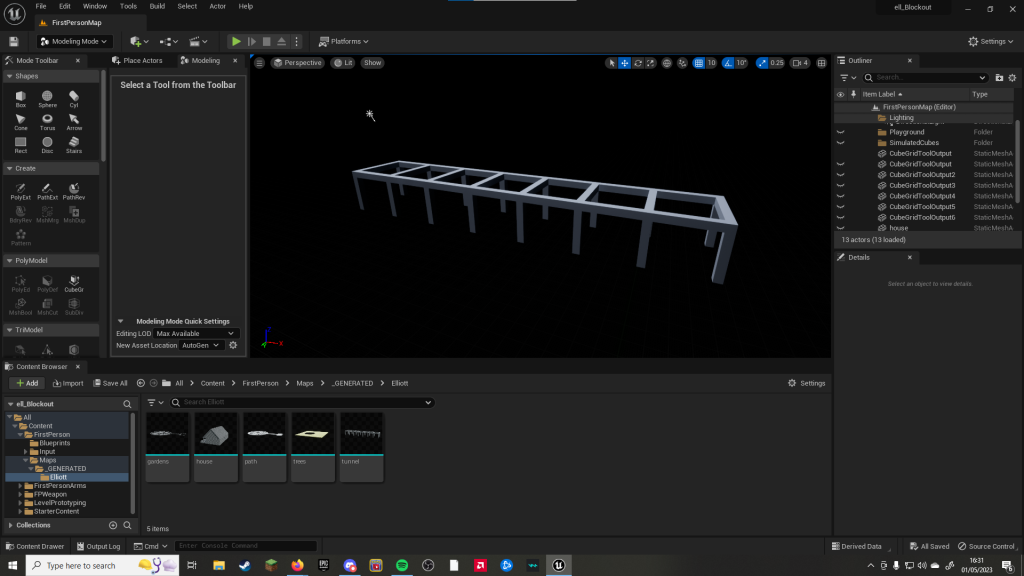Expand the FirstPersonArms folder
Viewport: 1024px width, 576px height.
(20, 485)
